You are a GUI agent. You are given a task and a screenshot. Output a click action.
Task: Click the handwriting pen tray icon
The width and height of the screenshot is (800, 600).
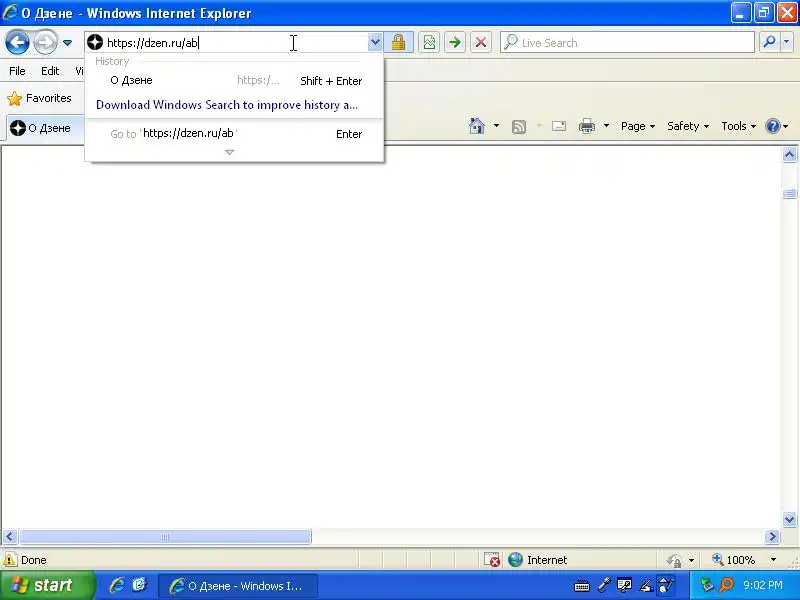coord(645,586)
